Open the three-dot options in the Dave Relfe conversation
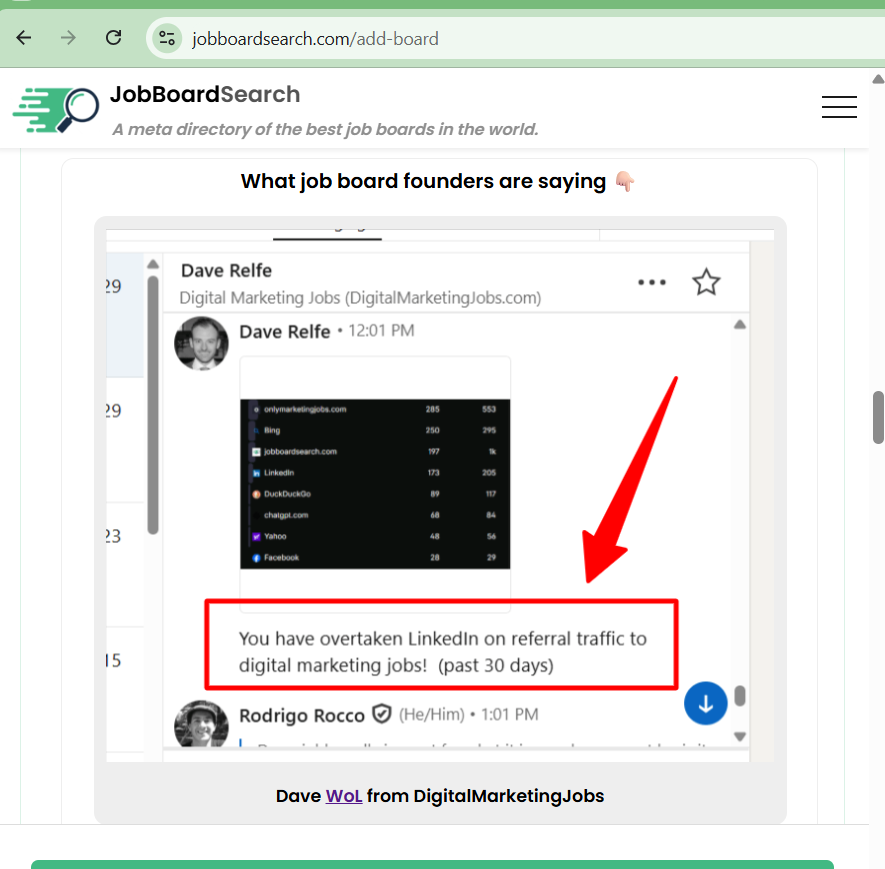 click(x=652, y=282)
